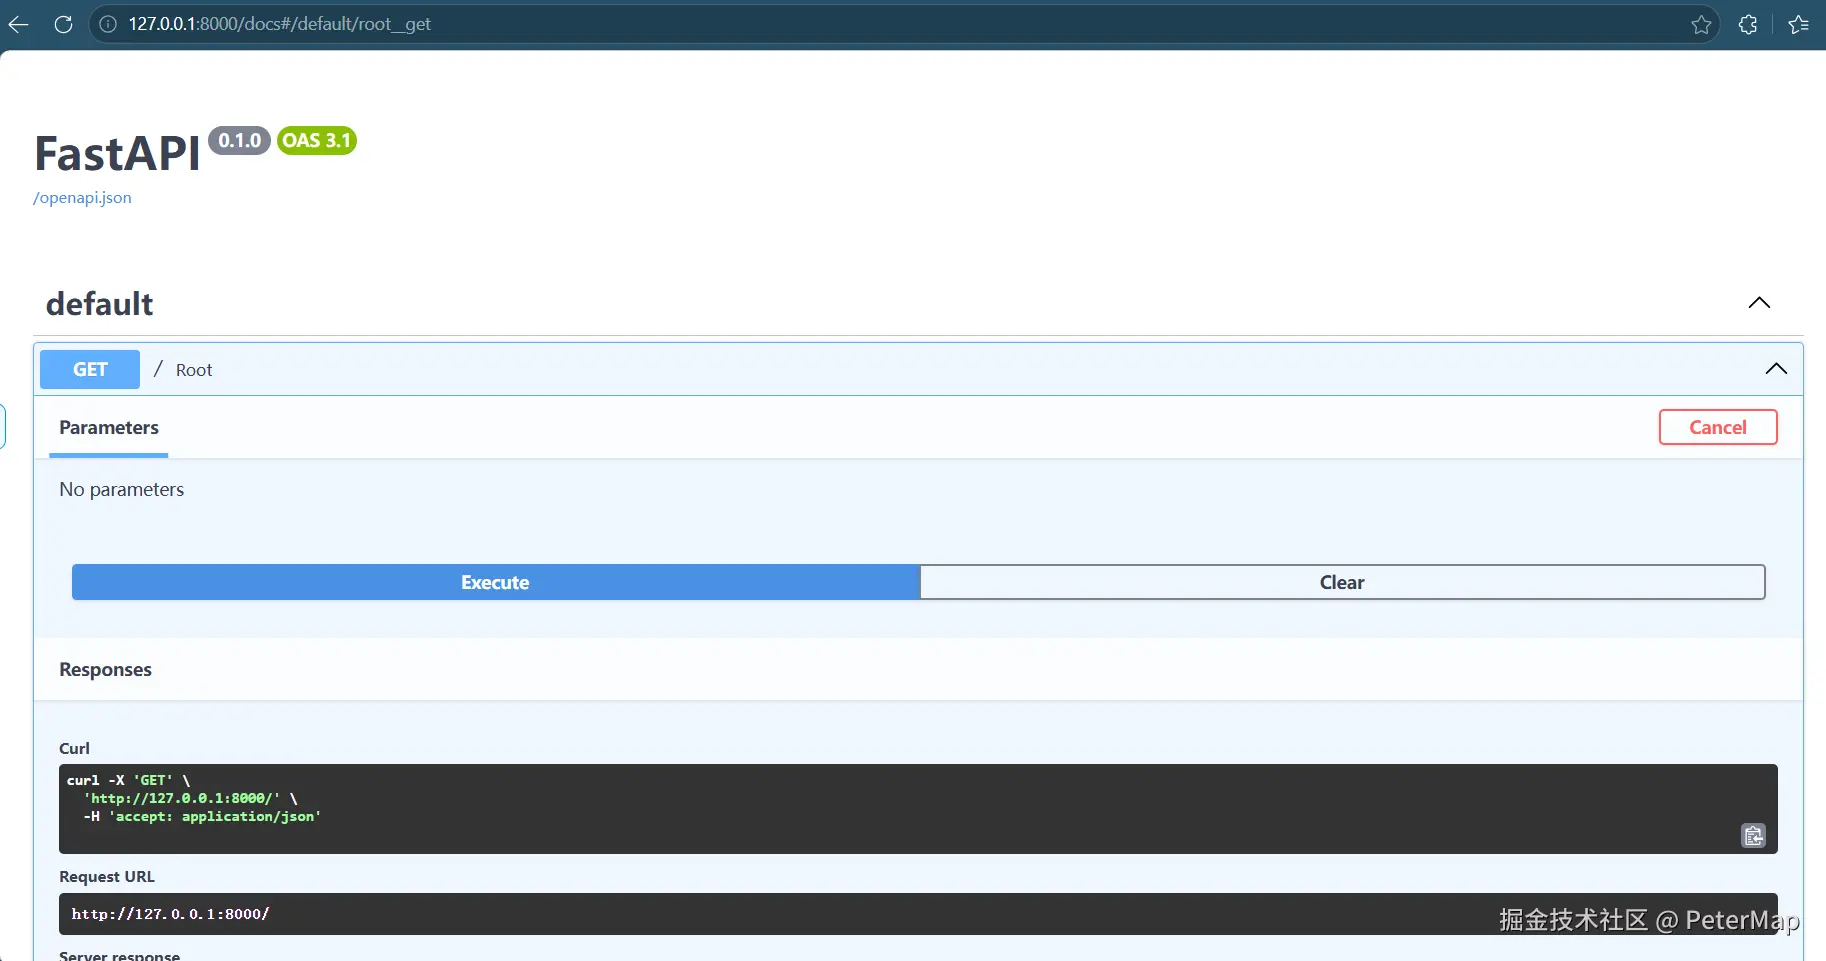Click the Root path label
This screenshot has width=1826, height=961.
click(x=194, y=370)
